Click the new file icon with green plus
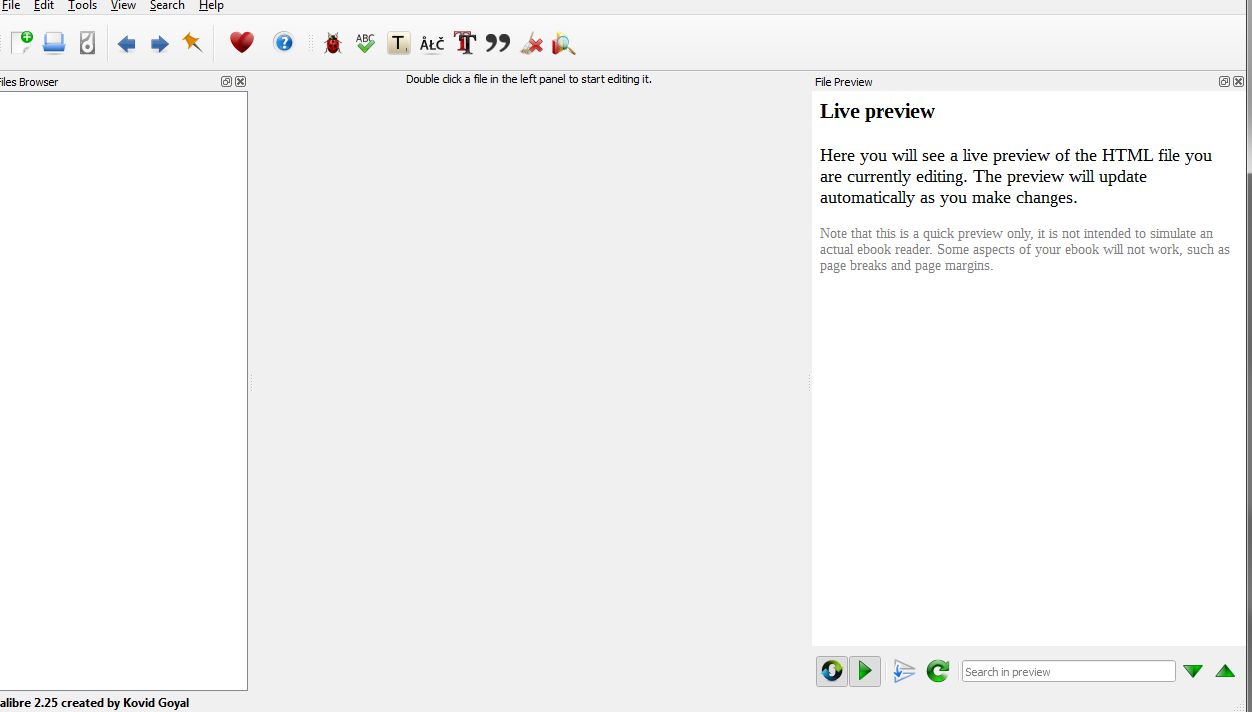Screen dimensions: 1252x712 22,43
